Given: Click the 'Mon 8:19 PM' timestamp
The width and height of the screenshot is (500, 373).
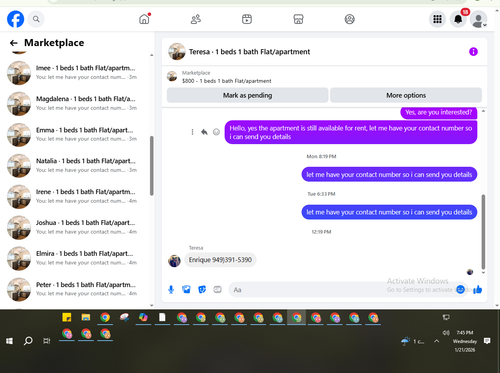Looking at the screenshot, I should [321, 156].
